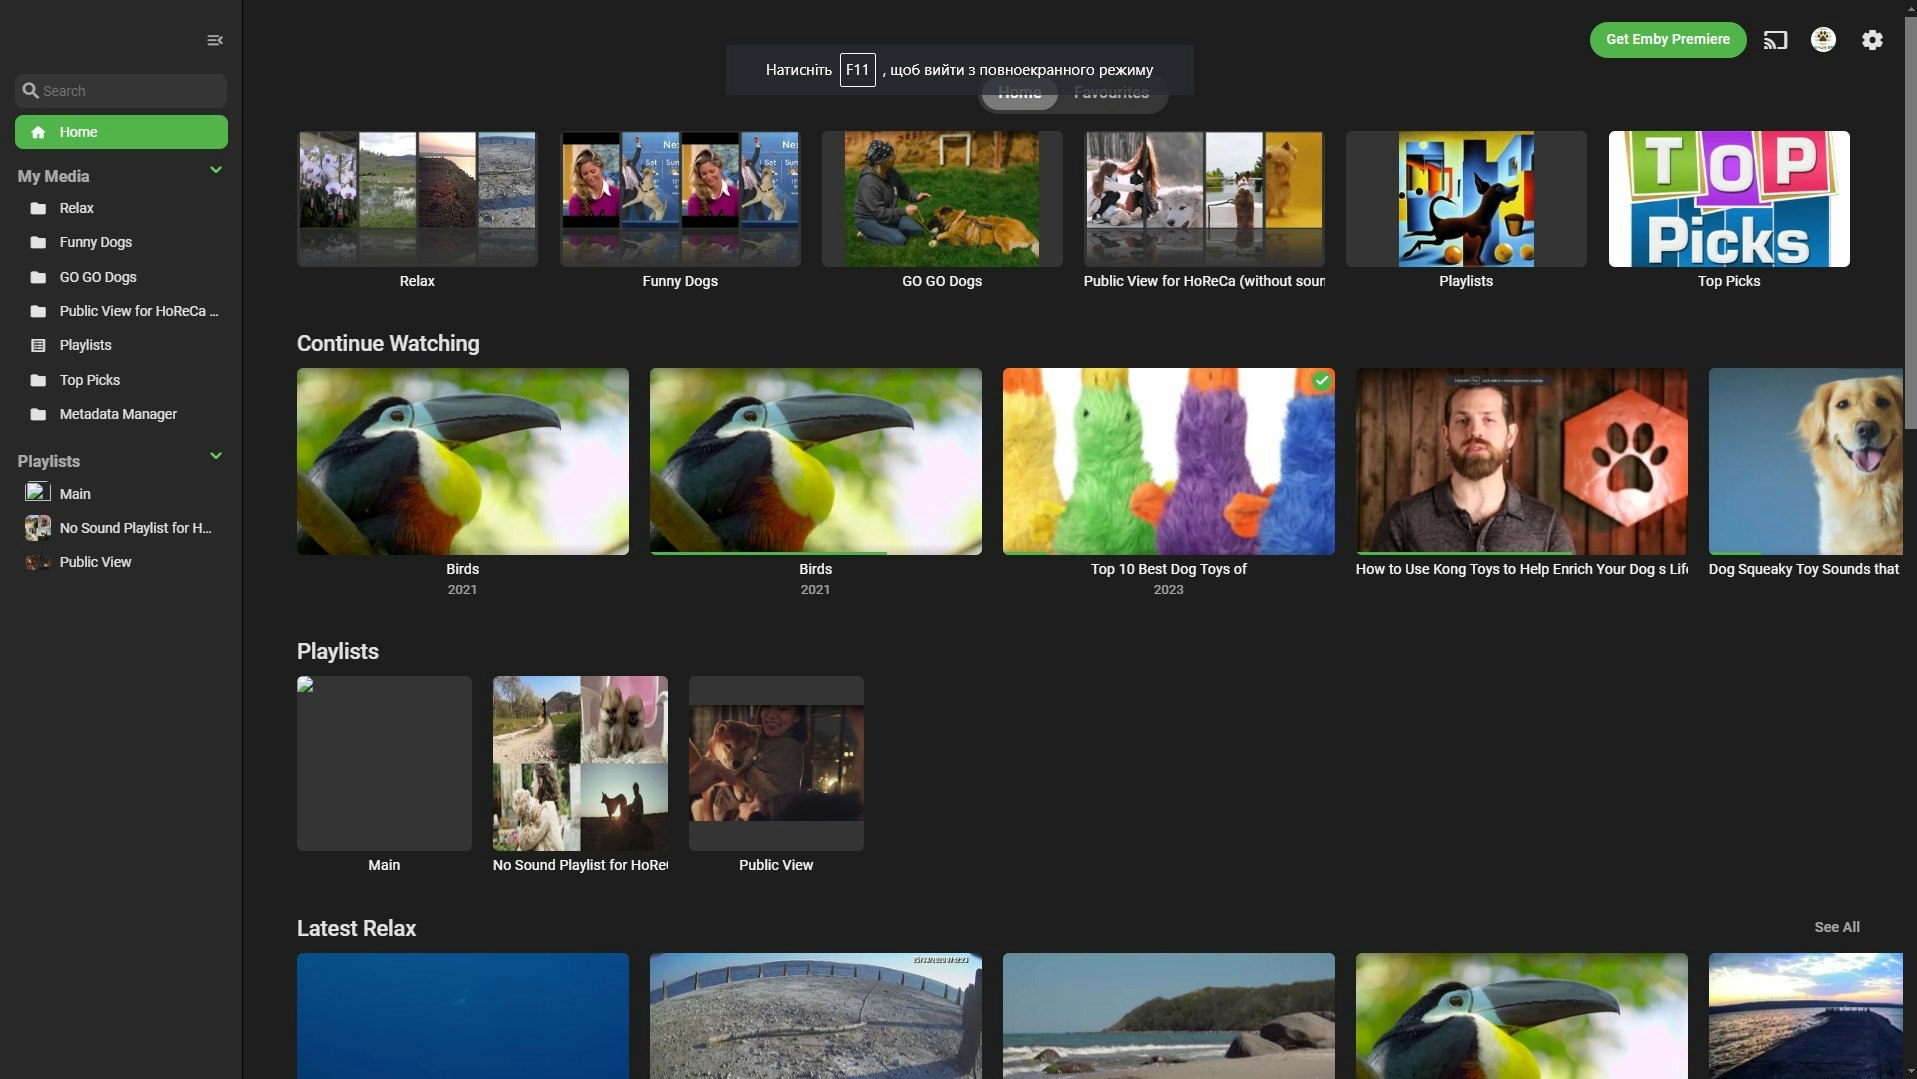The image size is (1917, 1079).
Task: Open the Main playlist card
Action: [384, 763]
